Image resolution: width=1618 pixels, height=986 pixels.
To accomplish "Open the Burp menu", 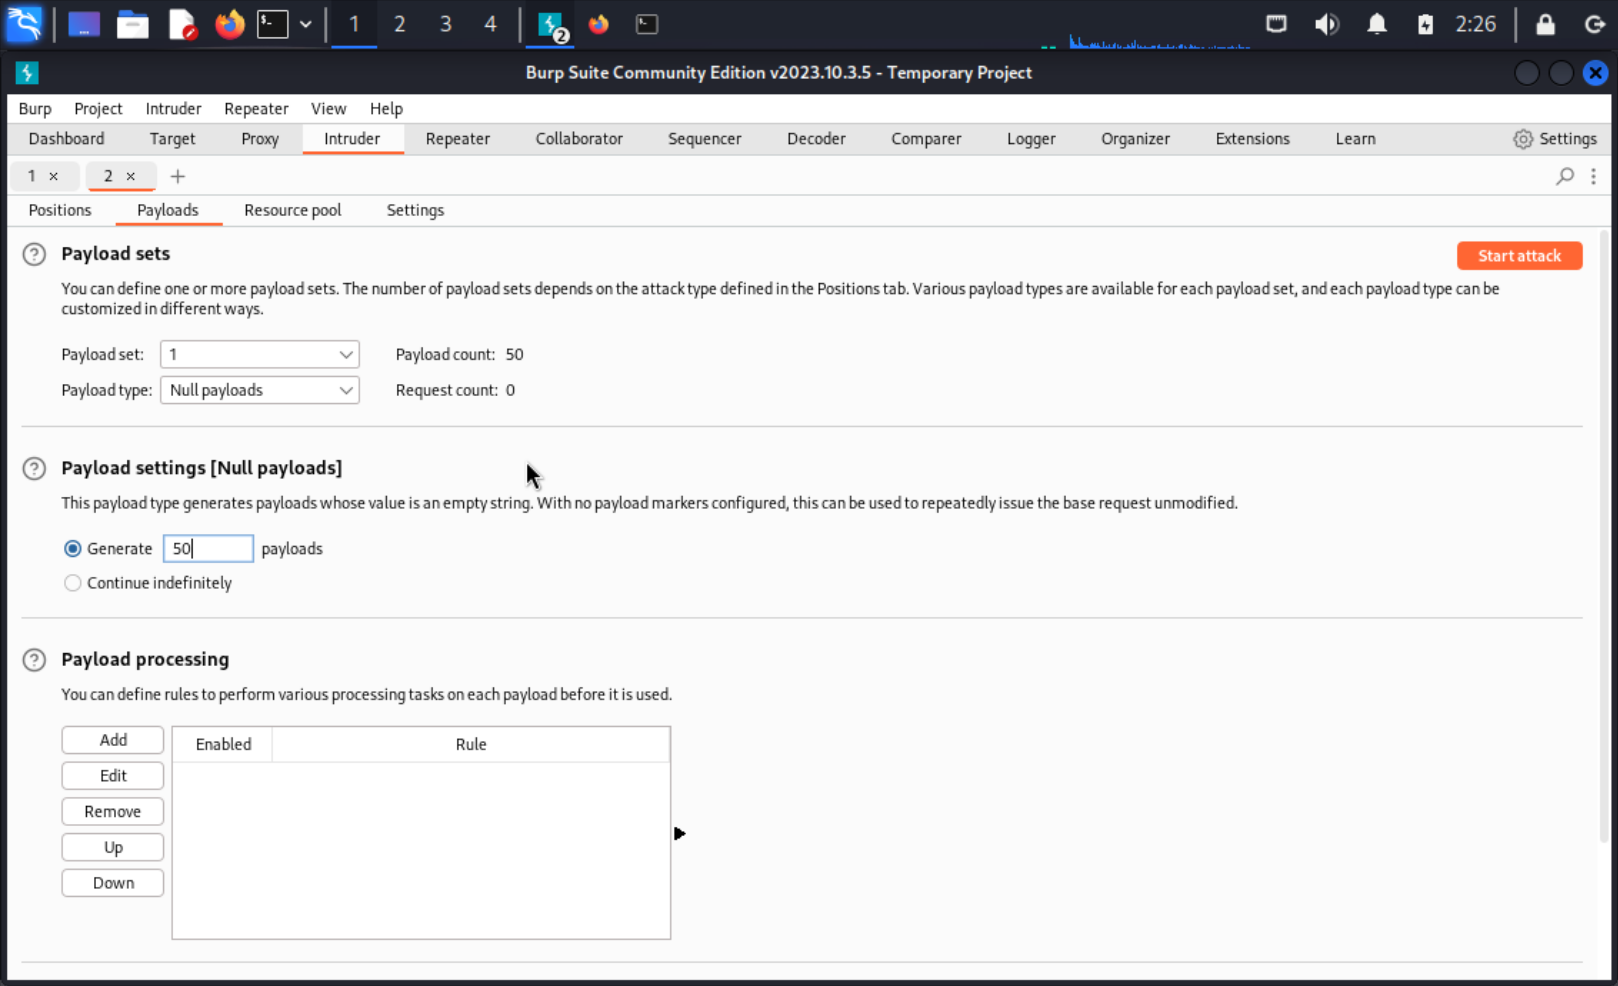I will 35,109.
